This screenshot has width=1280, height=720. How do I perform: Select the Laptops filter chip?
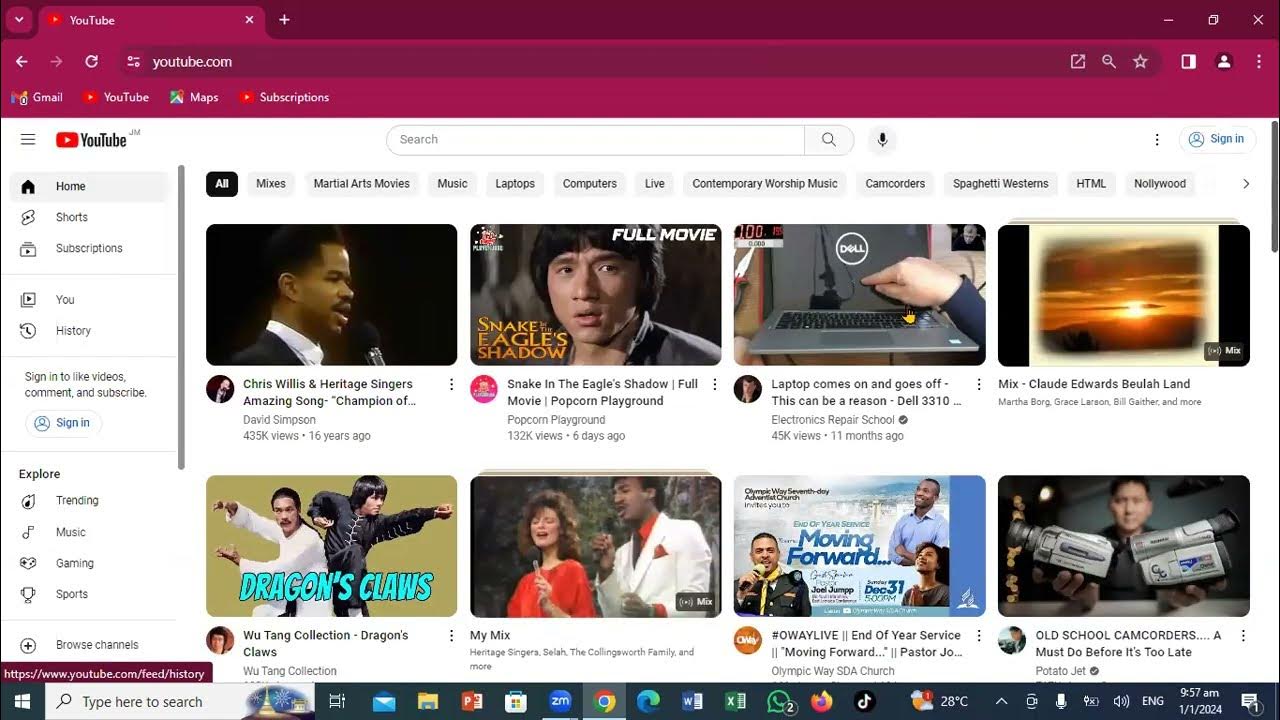pos(515,184)
